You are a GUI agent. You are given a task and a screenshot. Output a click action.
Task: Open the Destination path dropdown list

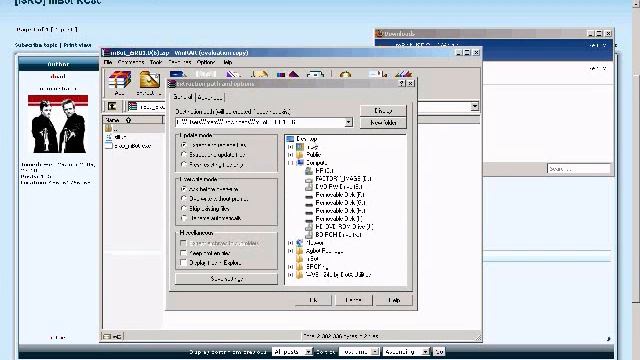pos(348,122)
